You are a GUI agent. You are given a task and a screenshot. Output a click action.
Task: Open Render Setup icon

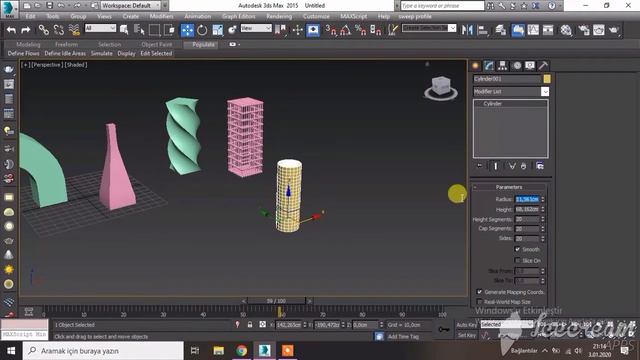584,30
